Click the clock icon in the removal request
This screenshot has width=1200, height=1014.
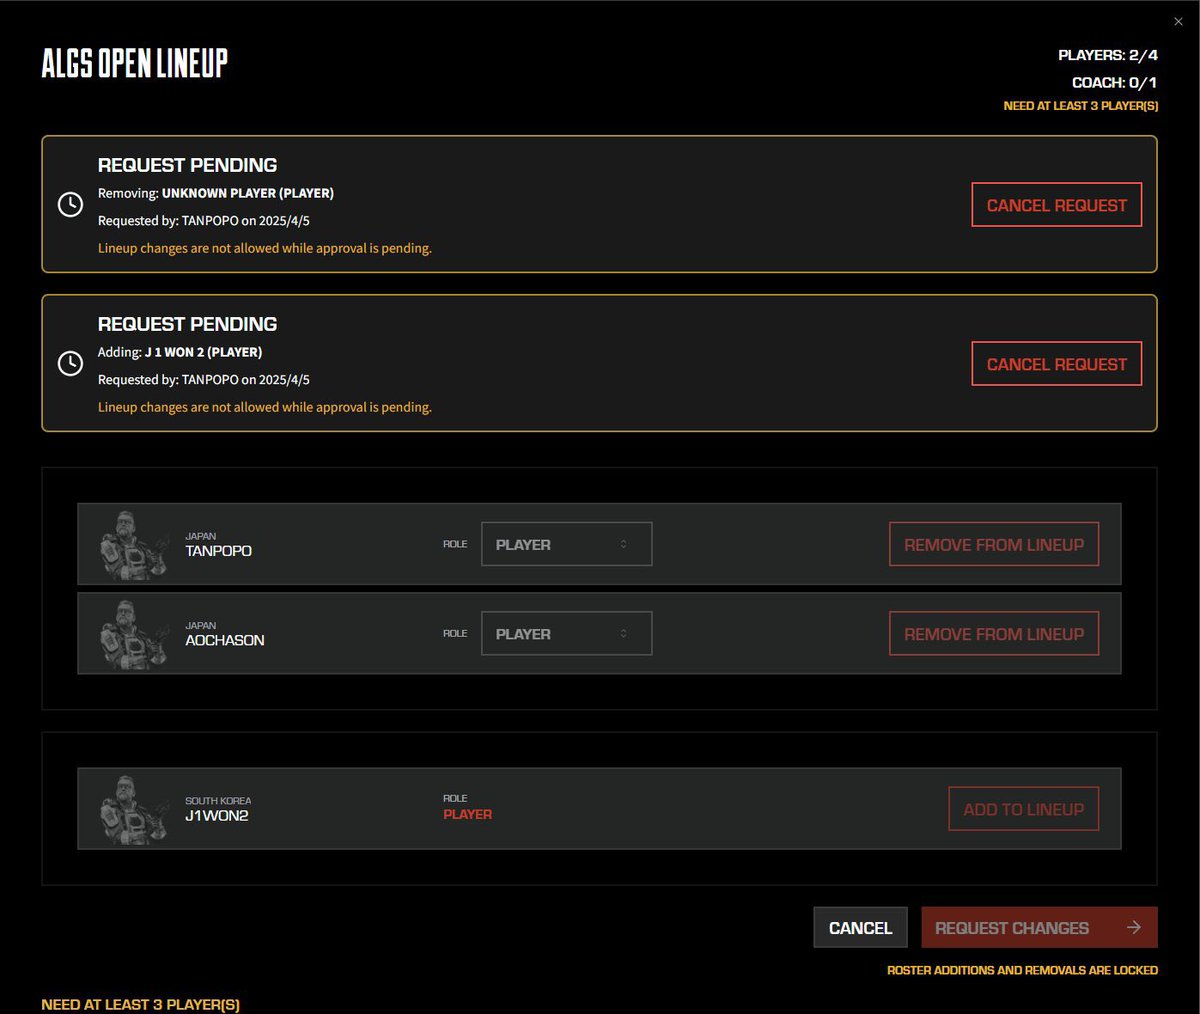70,204
